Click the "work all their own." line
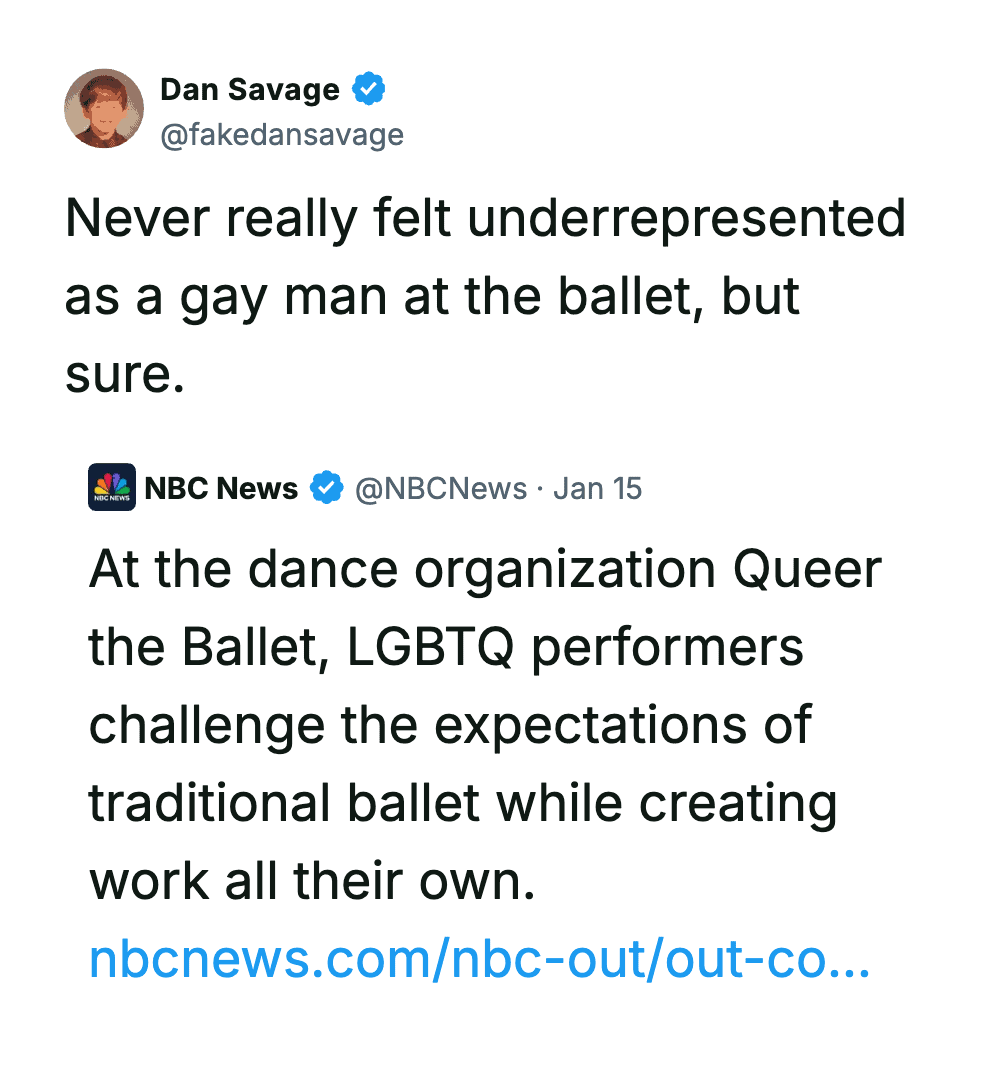This screenshot has height=1088, width=1000. click(x=312, y=881)
